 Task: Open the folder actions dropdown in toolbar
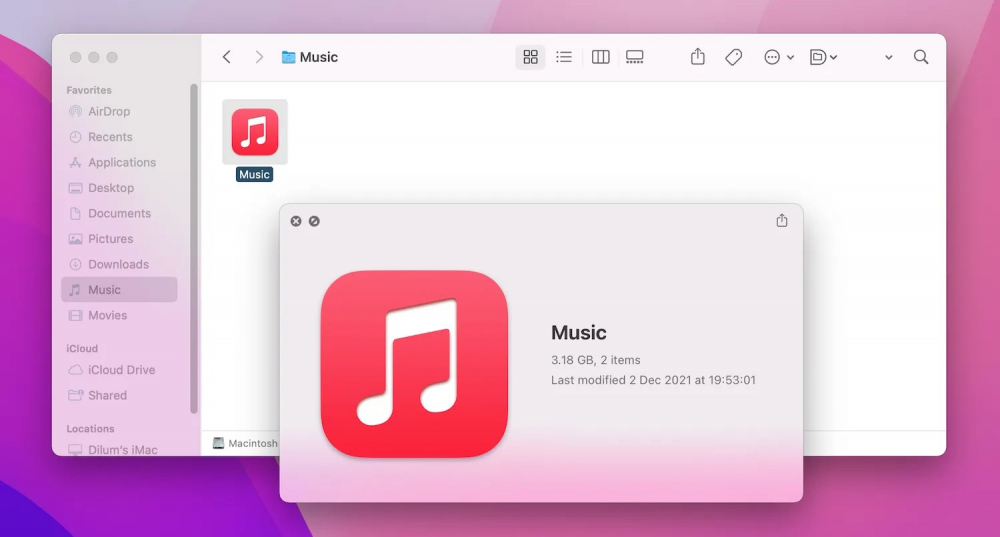pyautogui.click(x=823, y=57)
